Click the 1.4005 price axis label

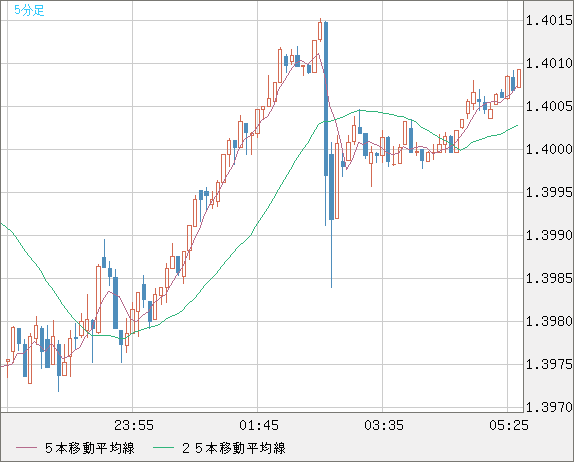click(549, 107)
